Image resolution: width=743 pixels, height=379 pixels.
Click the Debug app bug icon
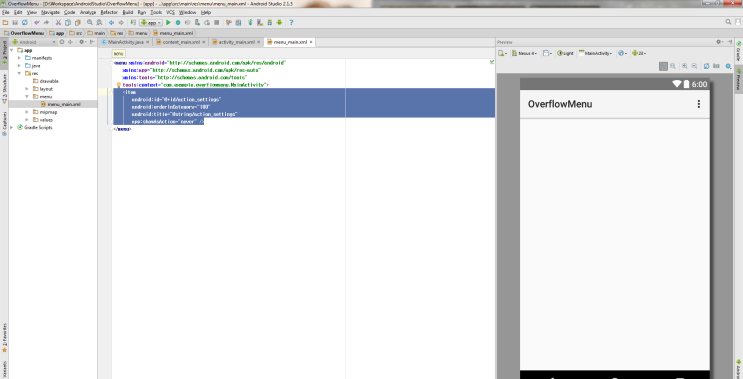click(178, 22)
